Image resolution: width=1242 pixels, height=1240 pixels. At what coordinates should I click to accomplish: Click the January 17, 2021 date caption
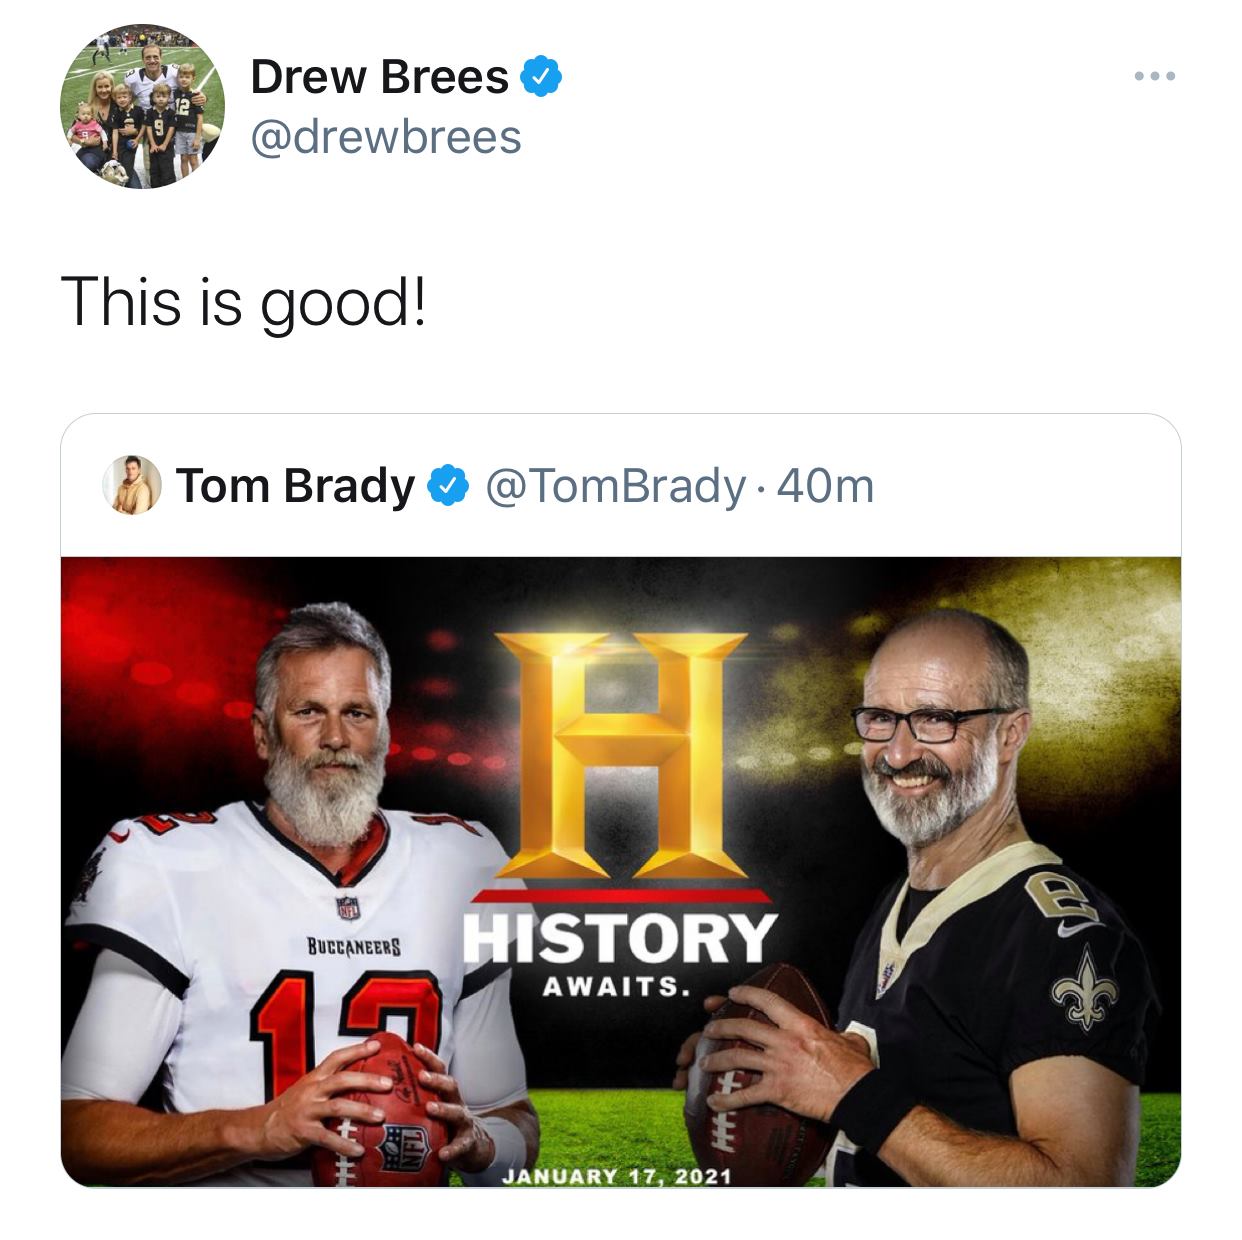[x=617, y=1176]
